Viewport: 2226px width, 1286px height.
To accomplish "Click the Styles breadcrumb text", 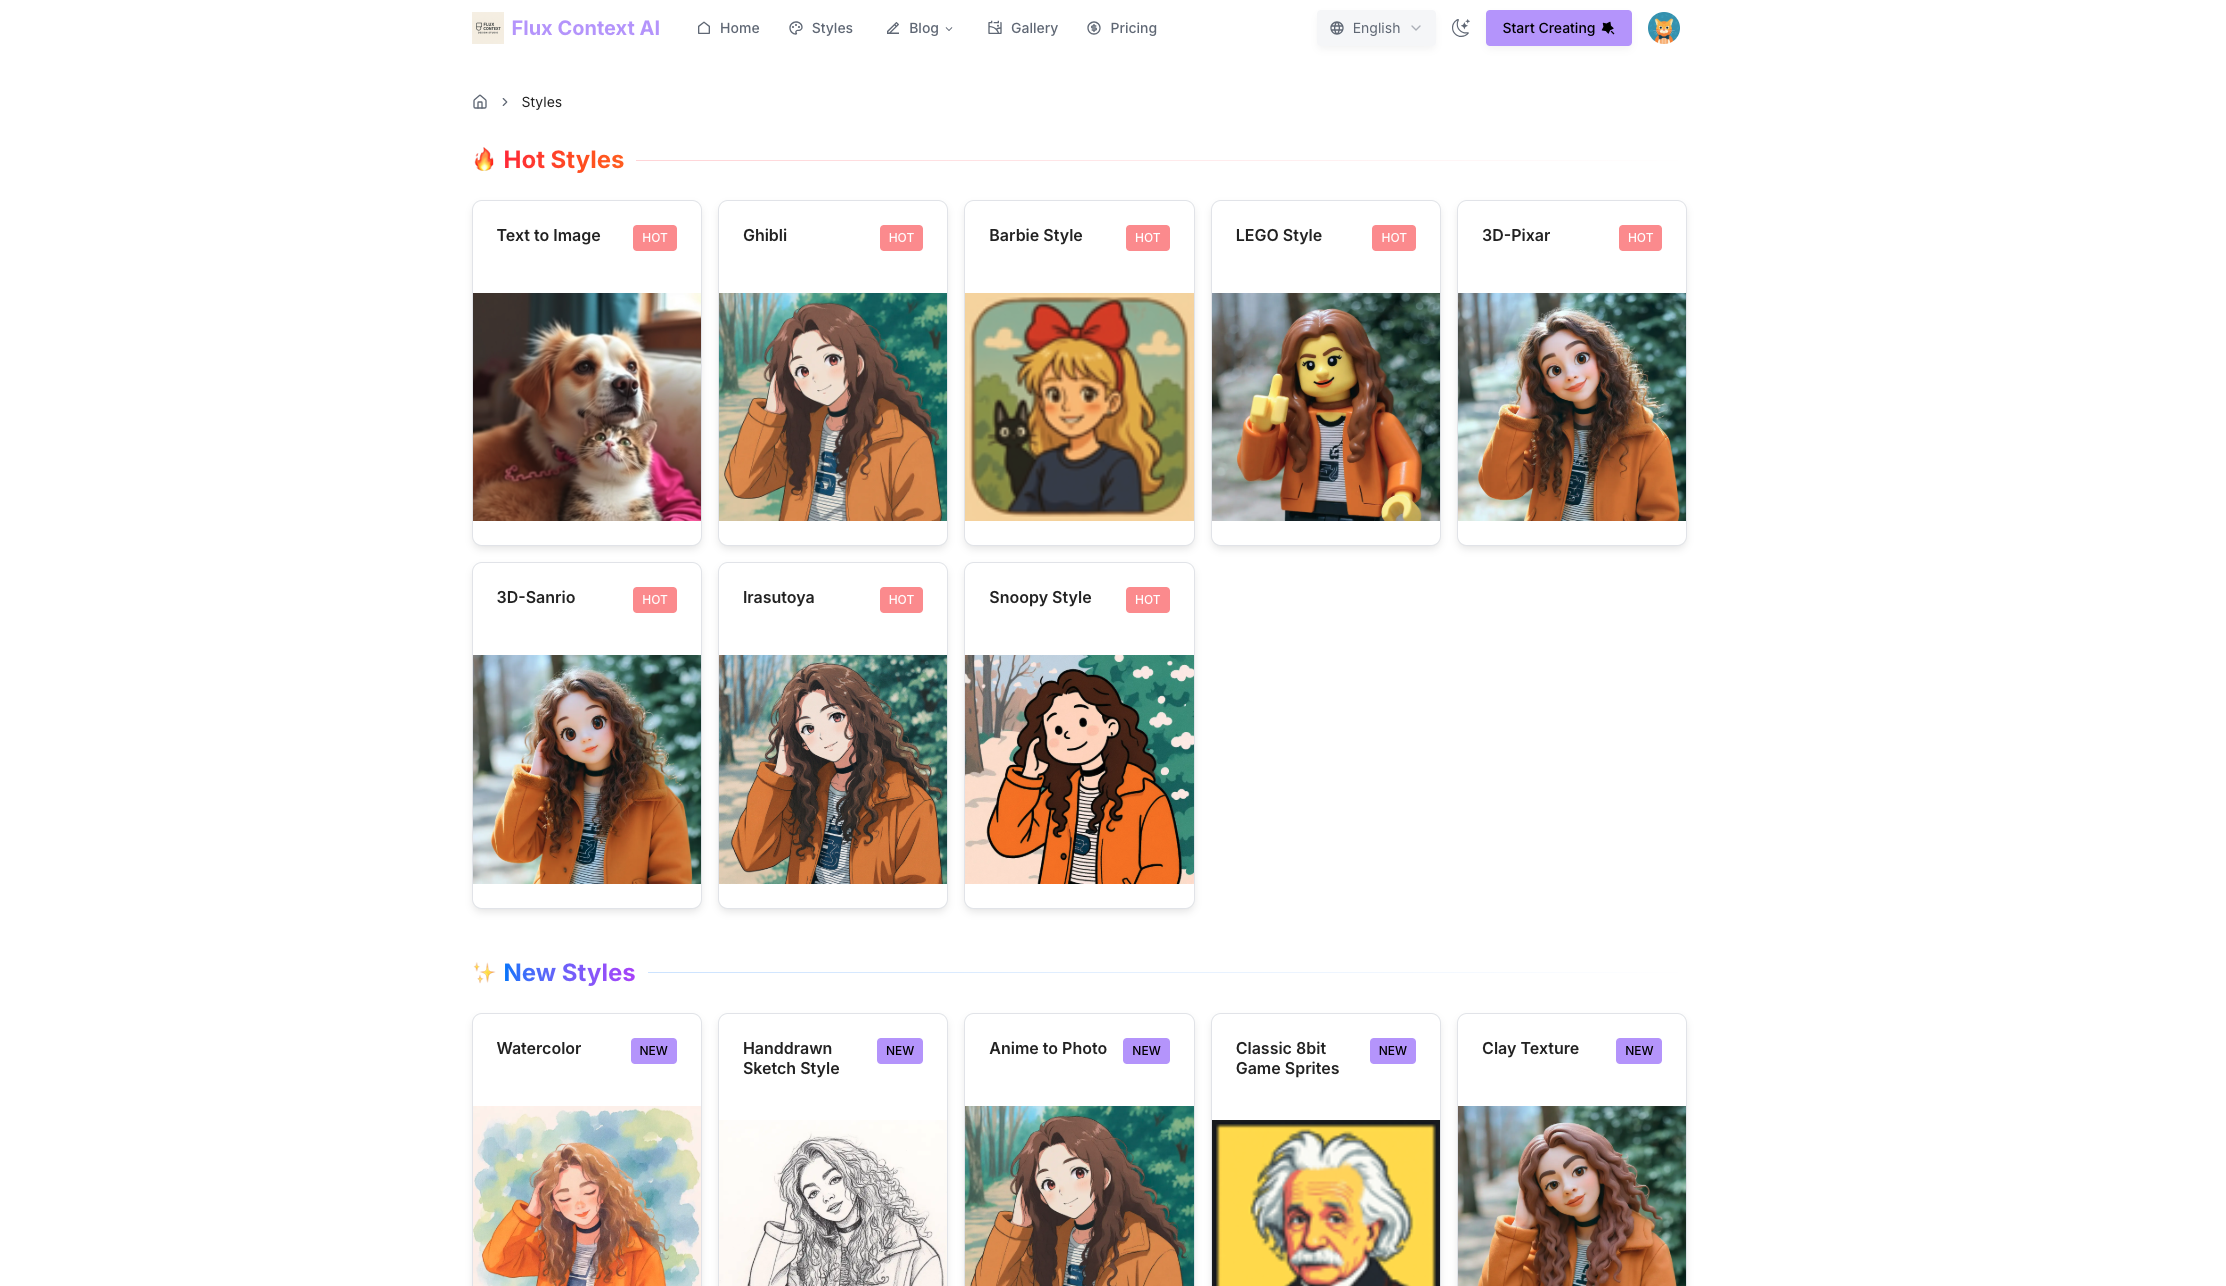I will 541,102.
